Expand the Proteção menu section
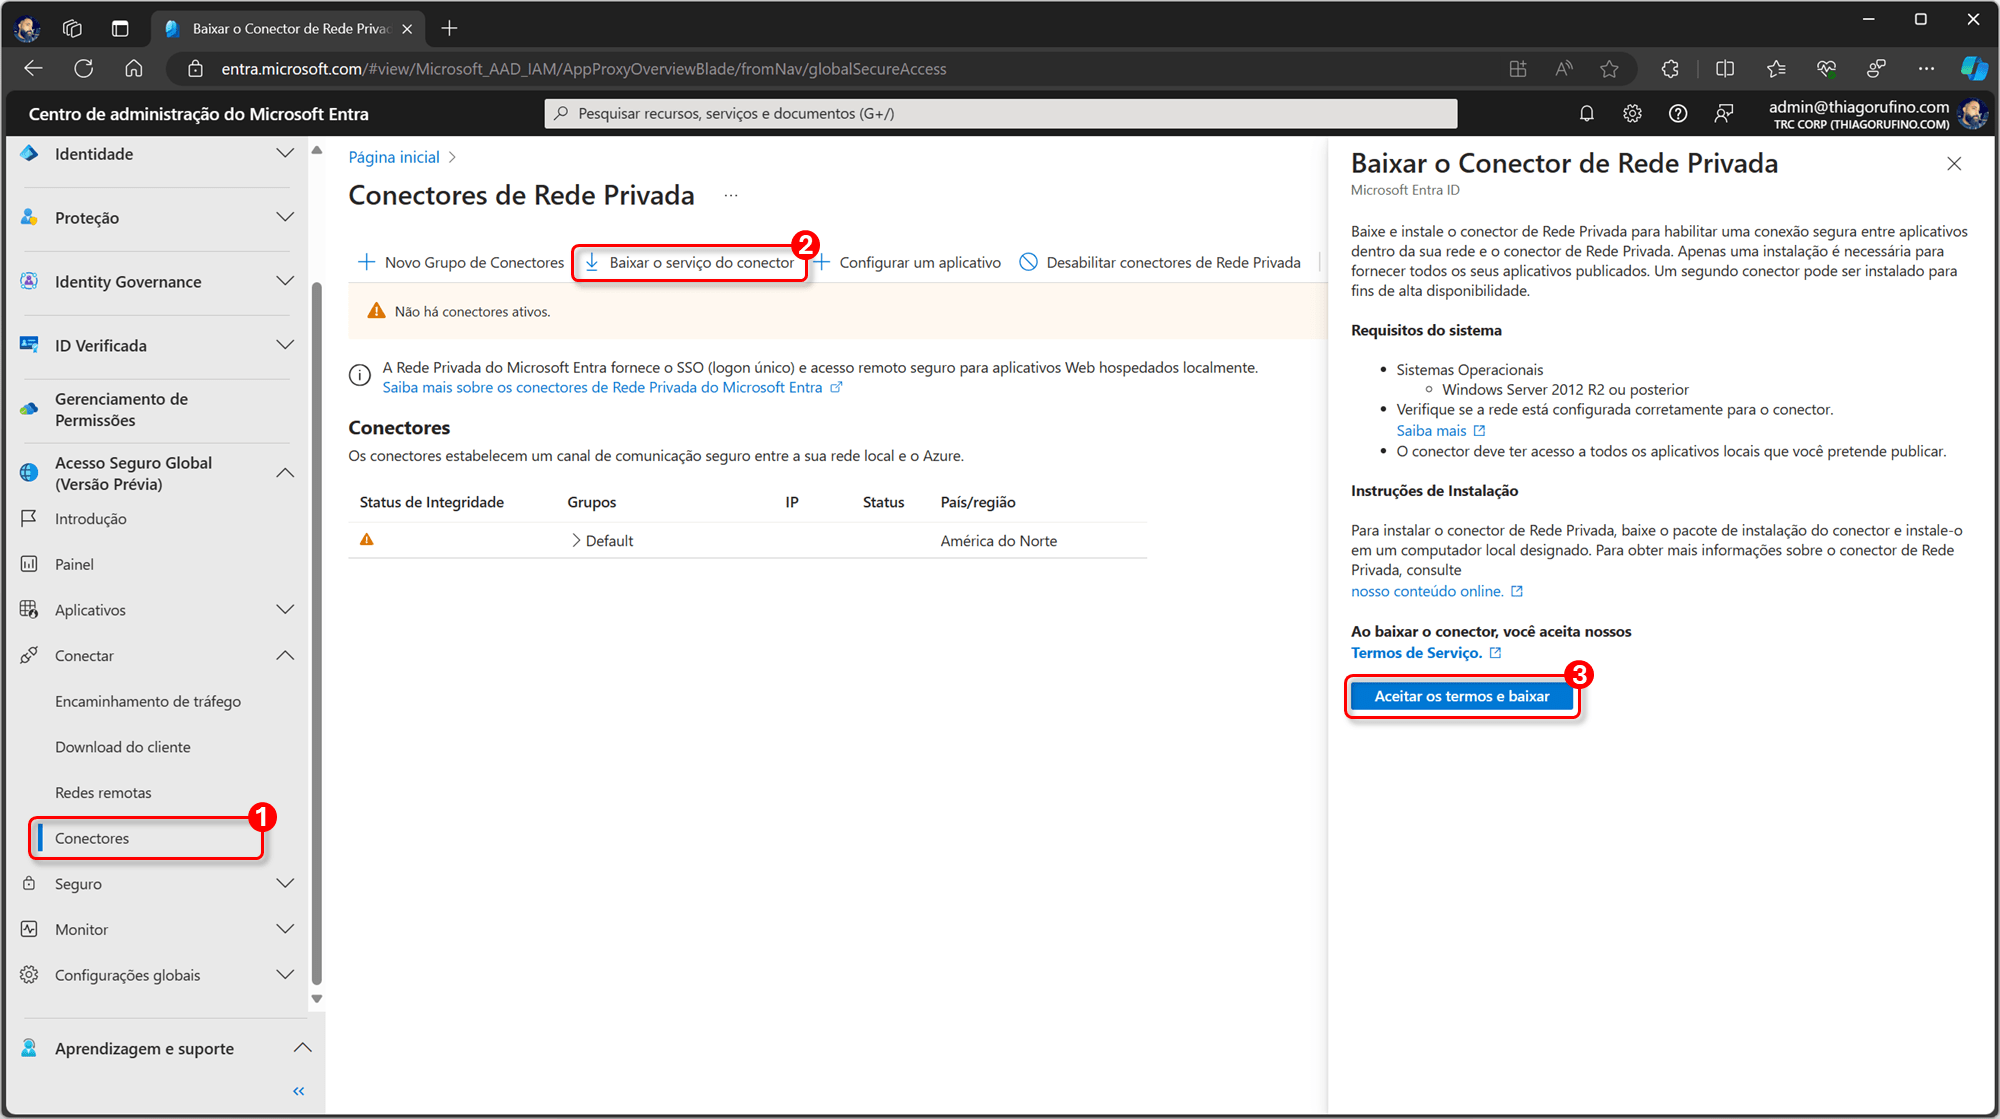The image size is (2000, 1119). pyautogui.click(x=285, y=217)
